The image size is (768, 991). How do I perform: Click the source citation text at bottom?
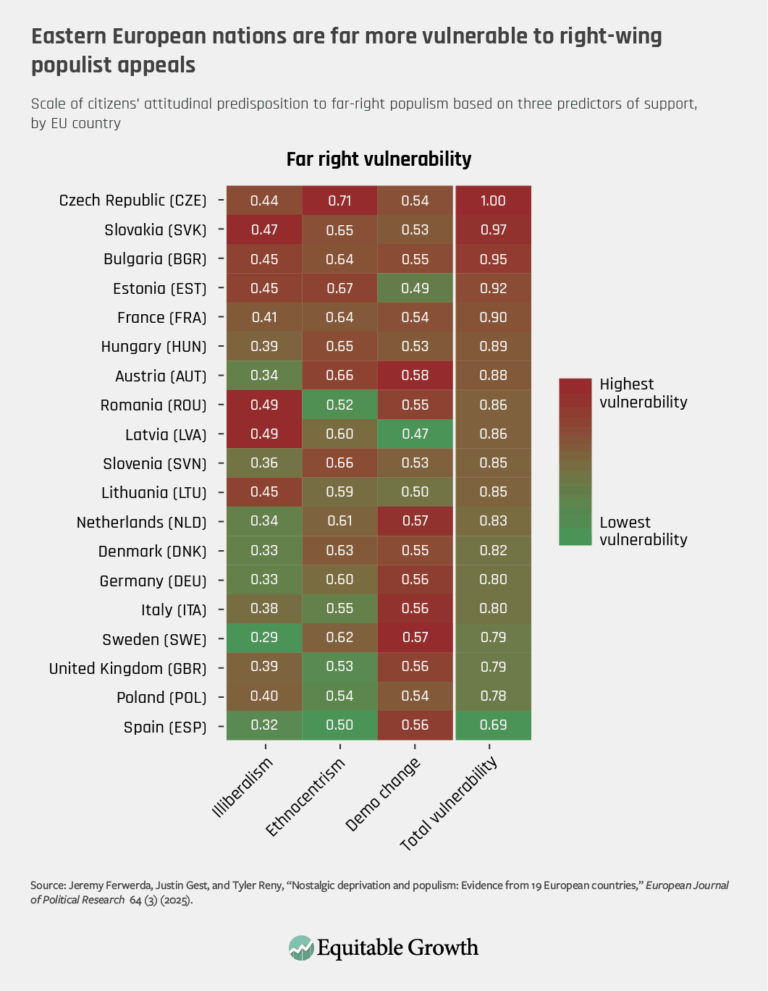point(379,892)
